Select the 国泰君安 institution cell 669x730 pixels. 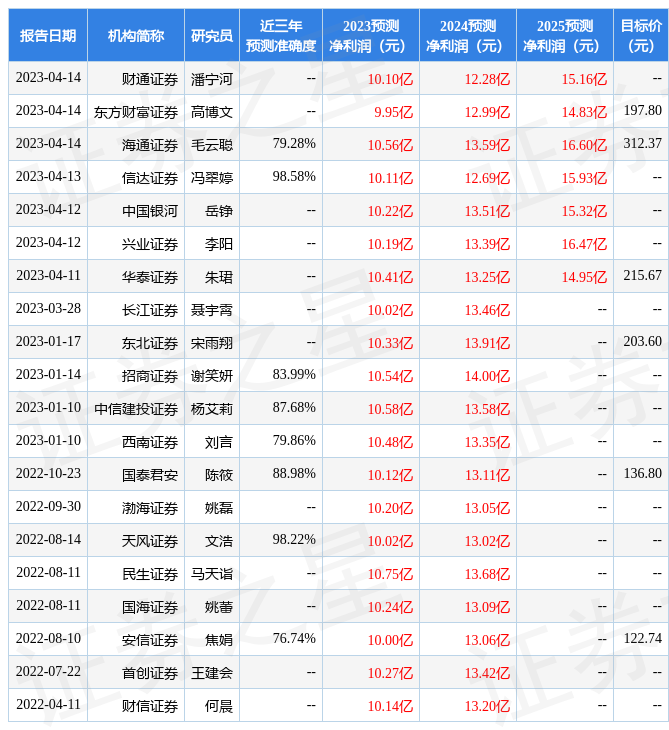pyautogui.click(x=135, y=475)
